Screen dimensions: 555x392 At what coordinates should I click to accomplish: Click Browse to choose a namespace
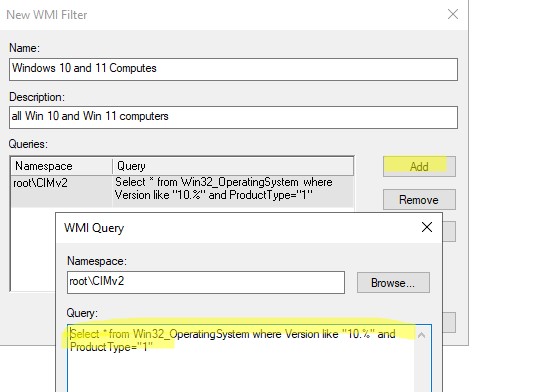pos(393,283)
